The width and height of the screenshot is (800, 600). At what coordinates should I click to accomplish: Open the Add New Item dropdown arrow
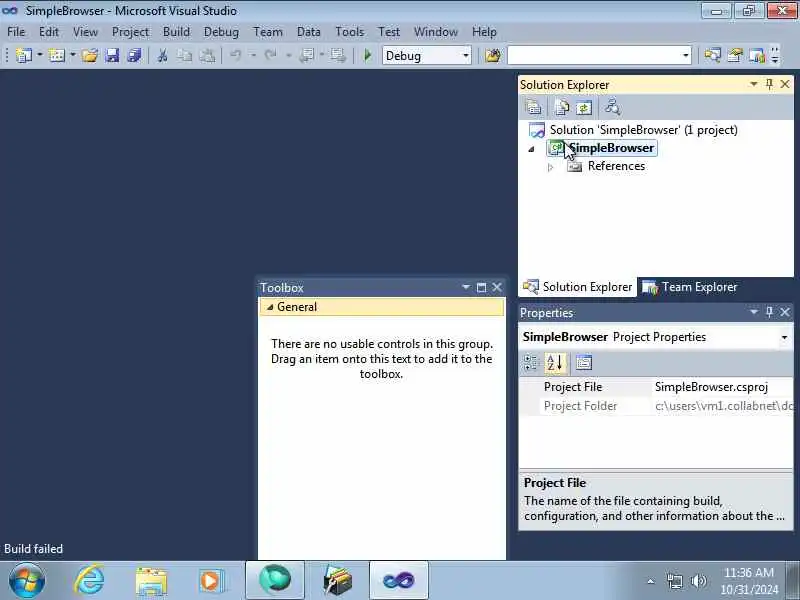[x=73, y=55]
